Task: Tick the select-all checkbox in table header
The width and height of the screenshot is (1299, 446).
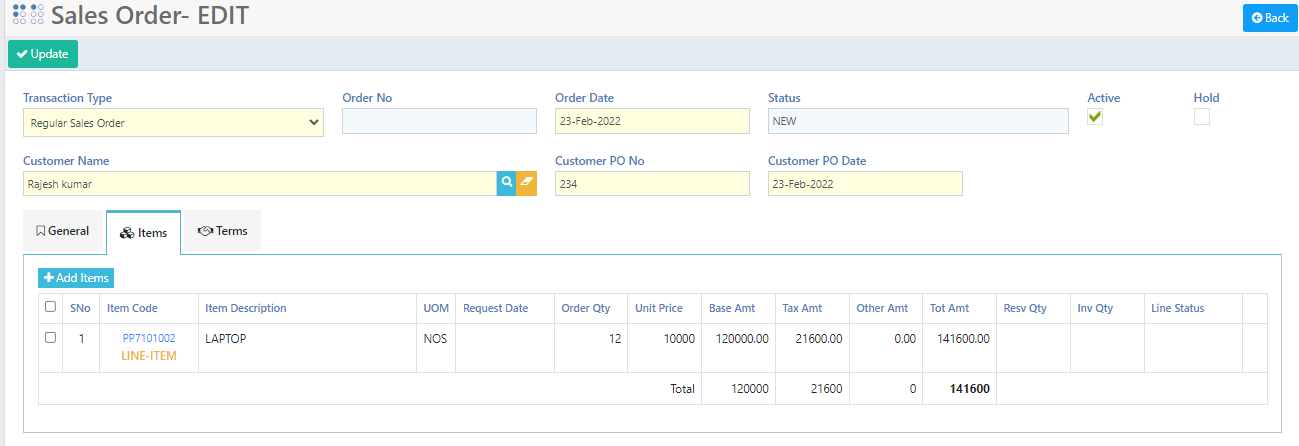Action: [x=50, y=307]
